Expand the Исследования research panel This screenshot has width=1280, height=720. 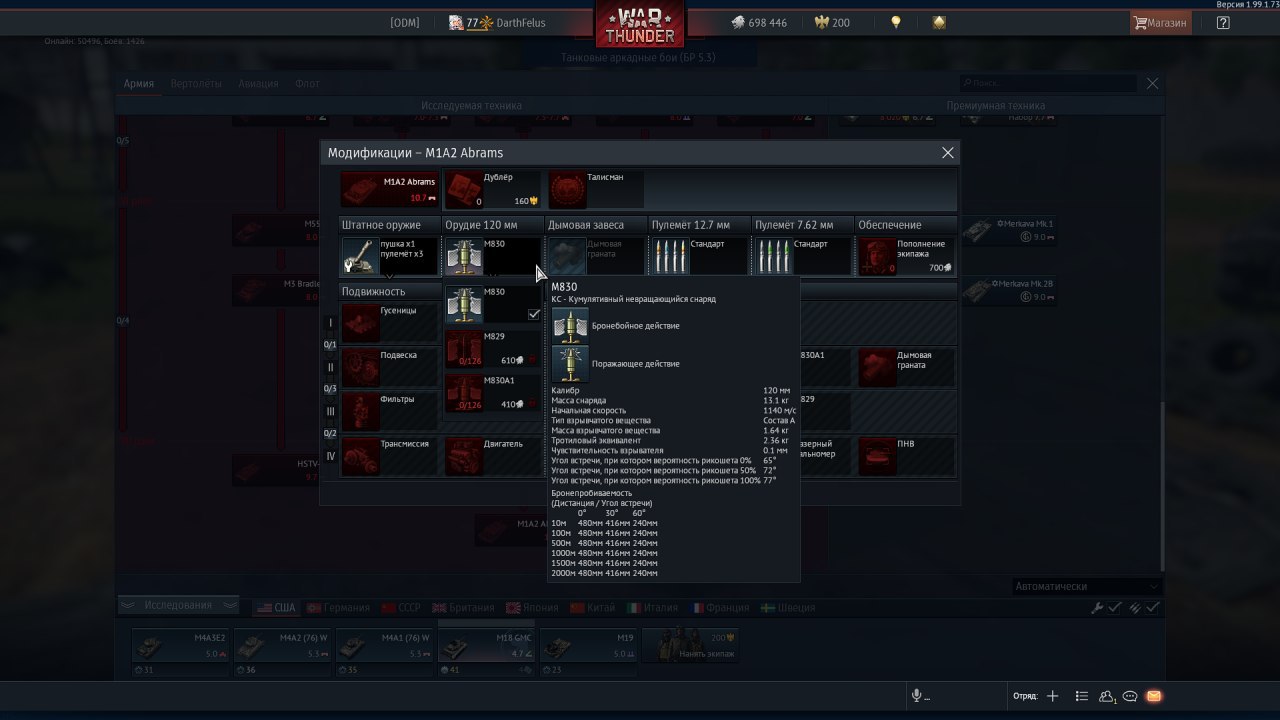click(x=179, y=605)
